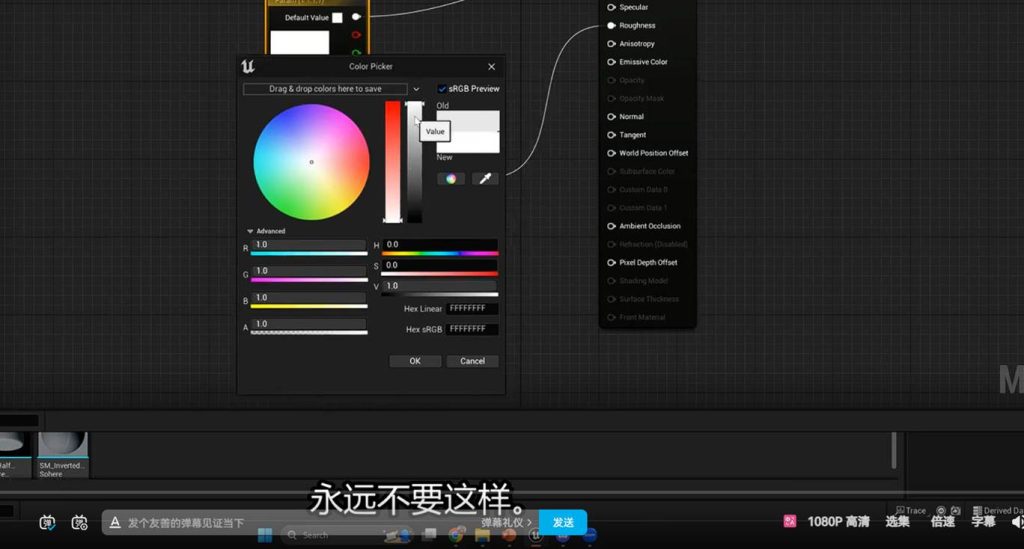Click the Specular input pin

pos(611,8)
